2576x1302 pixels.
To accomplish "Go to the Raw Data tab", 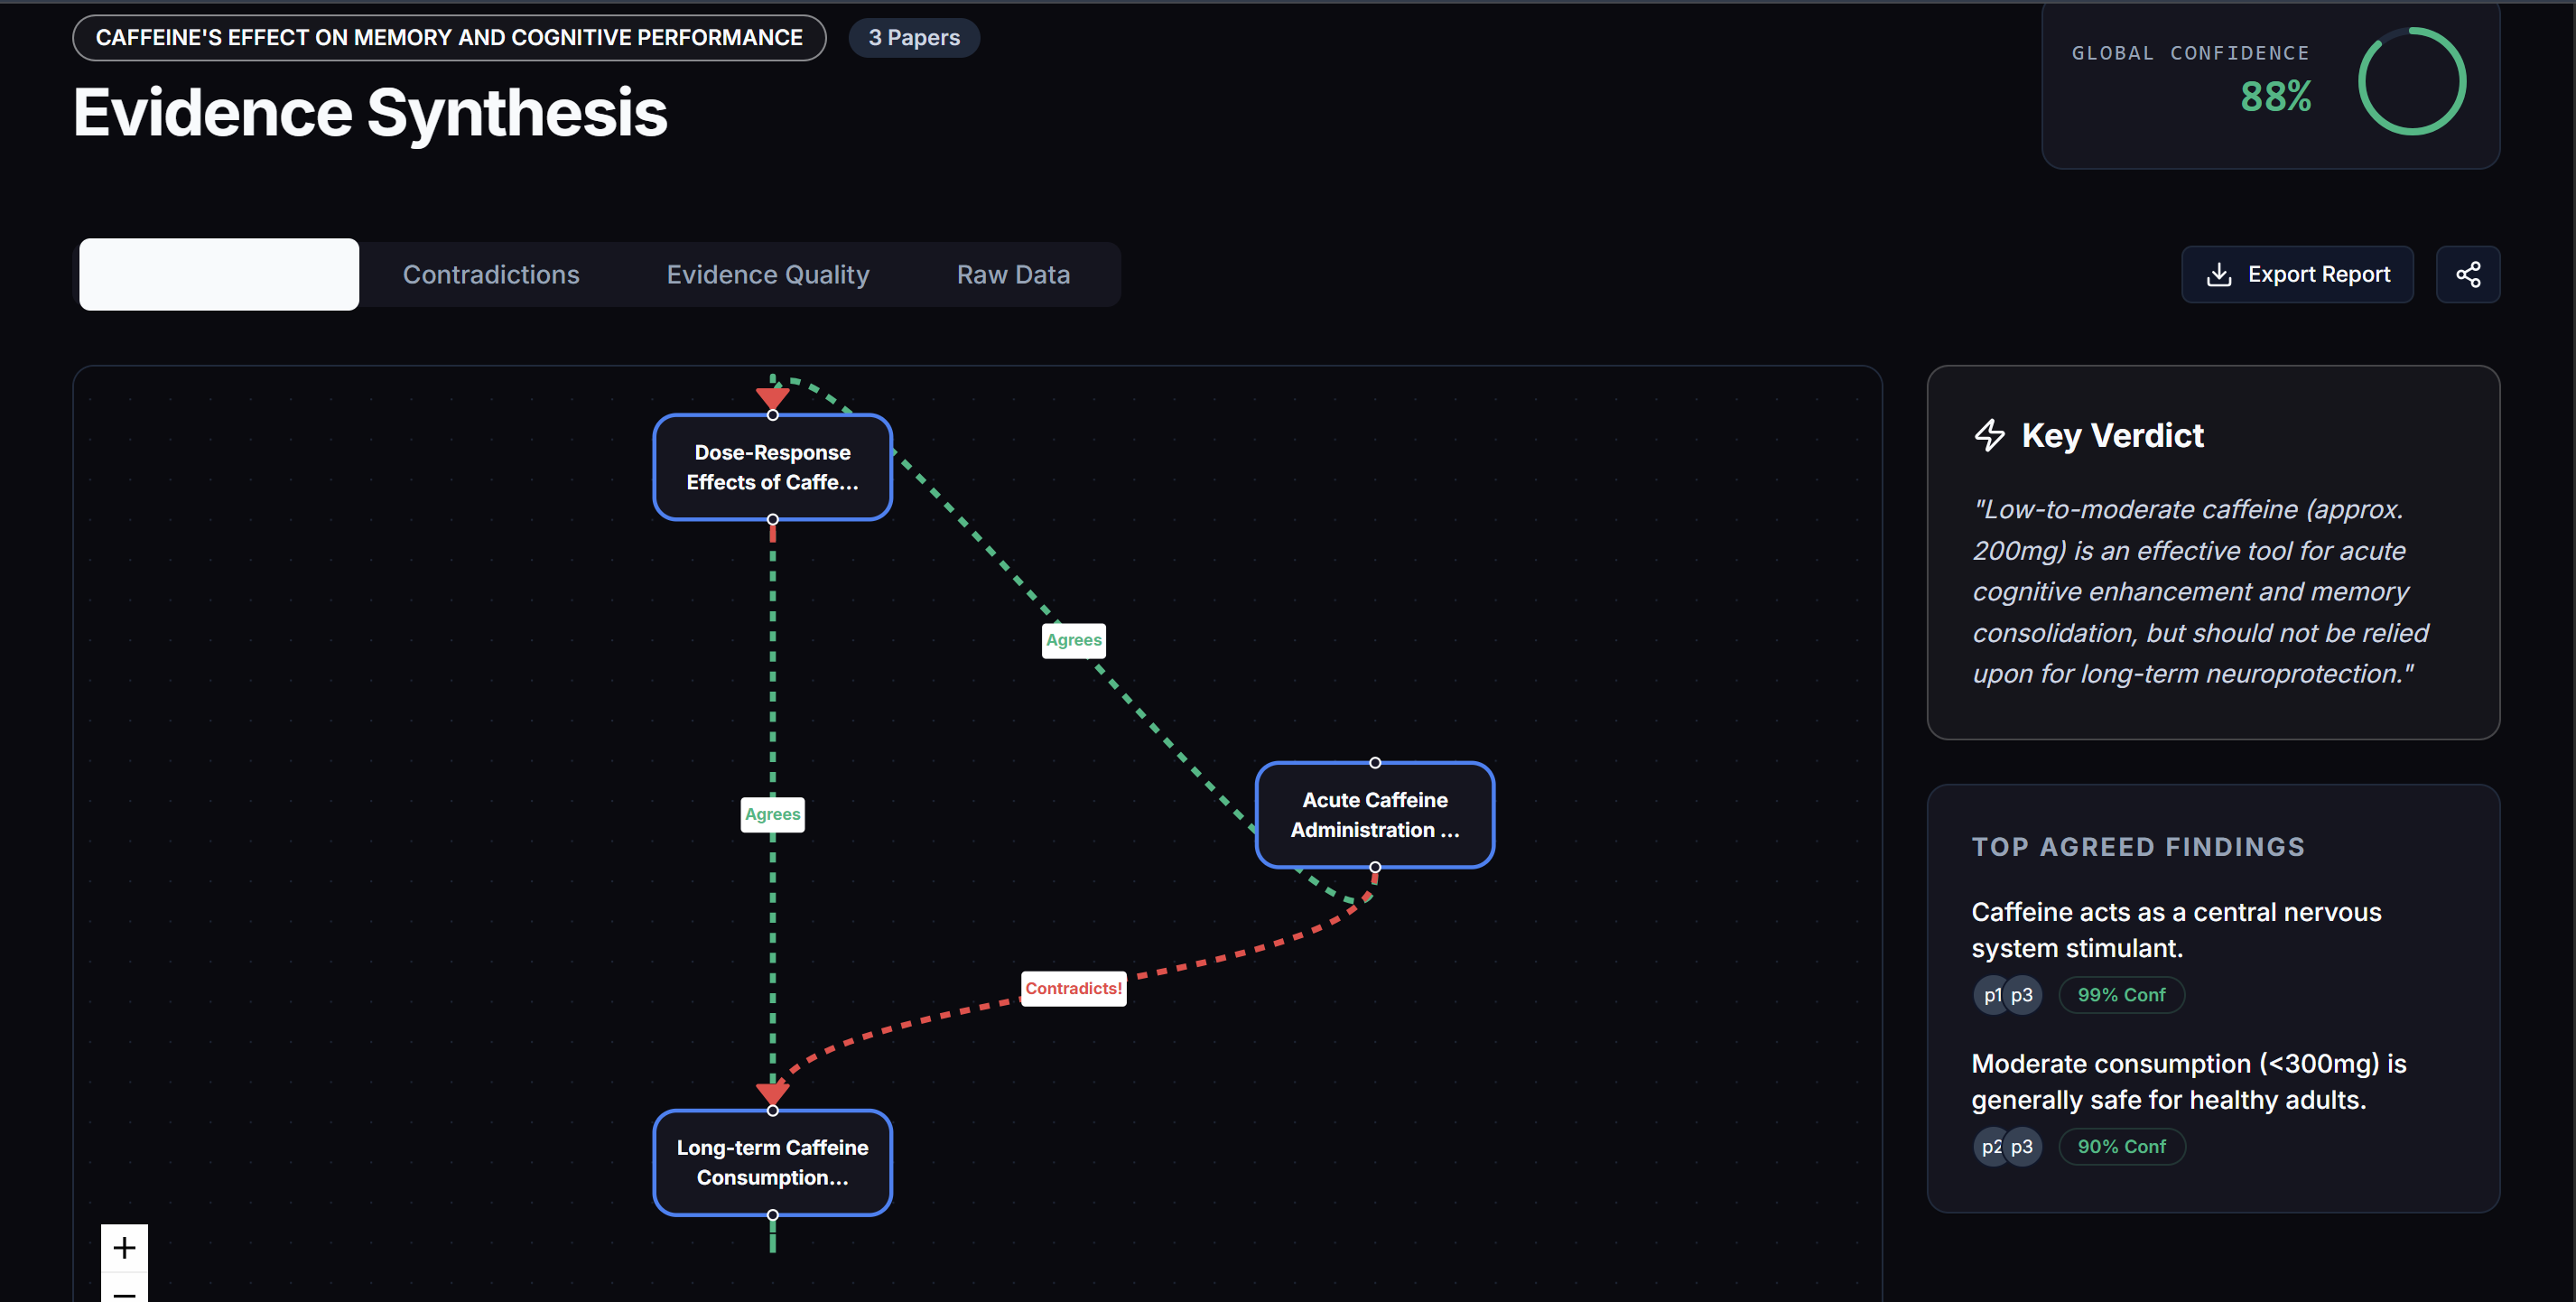I will [x=1012, y=274].
